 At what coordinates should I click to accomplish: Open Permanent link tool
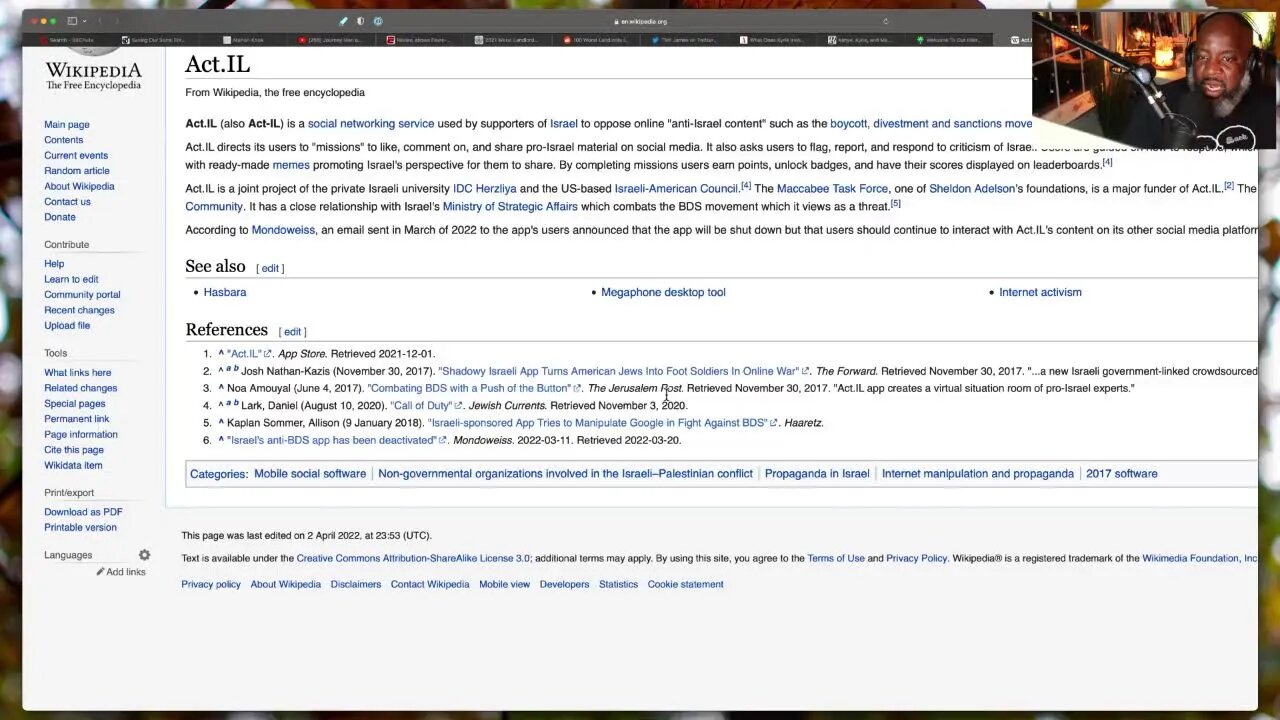click(x=76, y=419)
